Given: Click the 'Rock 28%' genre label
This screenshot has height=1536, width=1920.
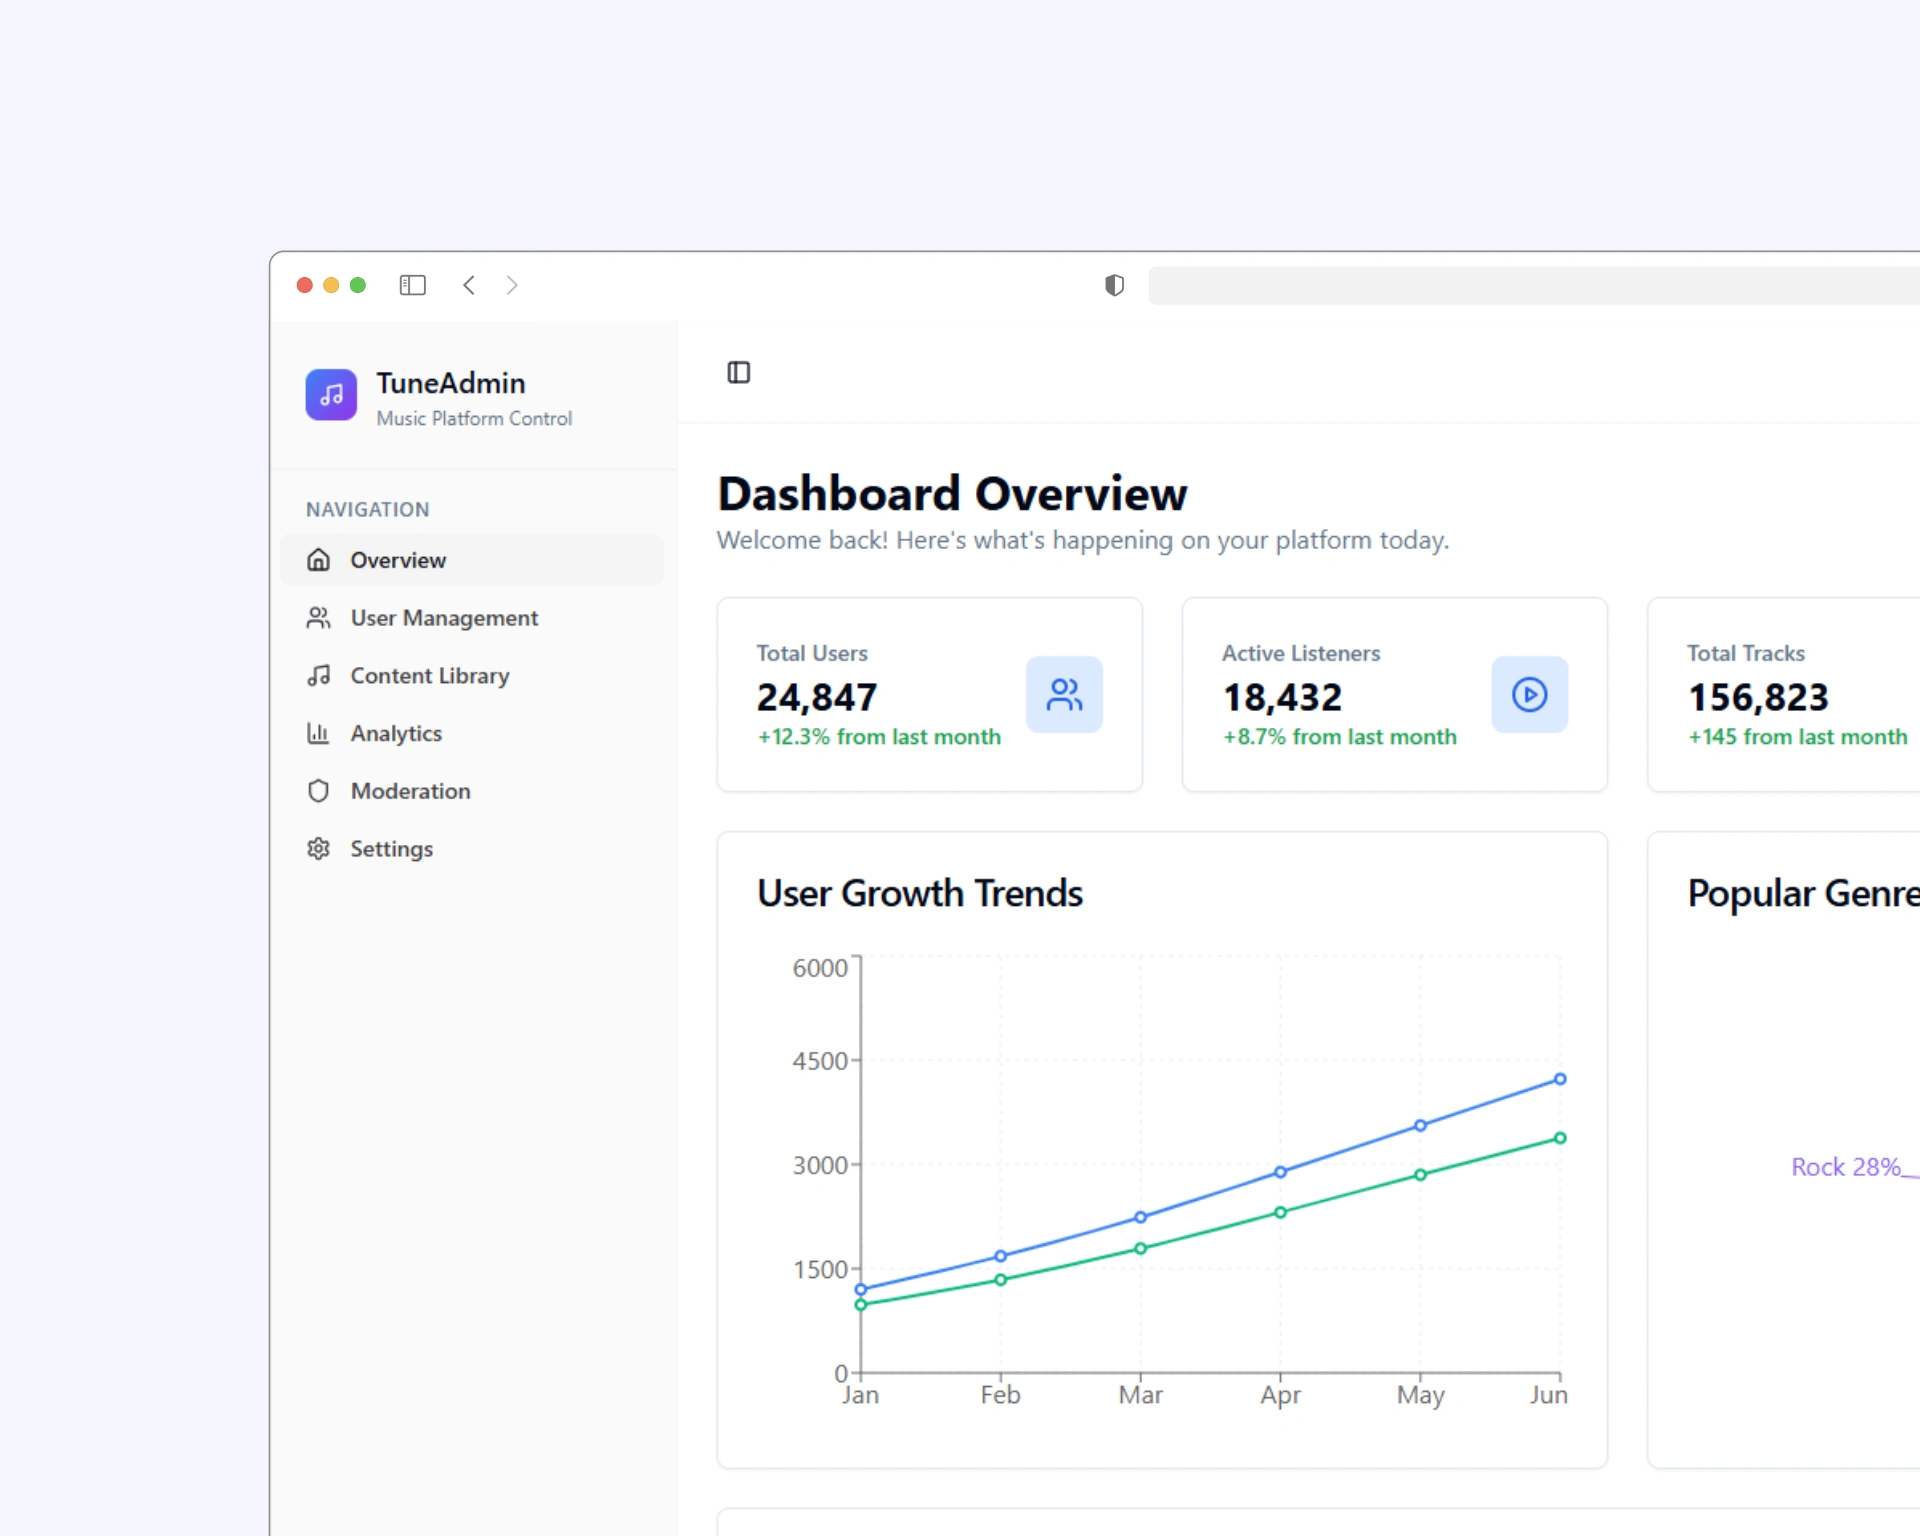Looking at the screenshot, I should click(x=1845, y=1167).
